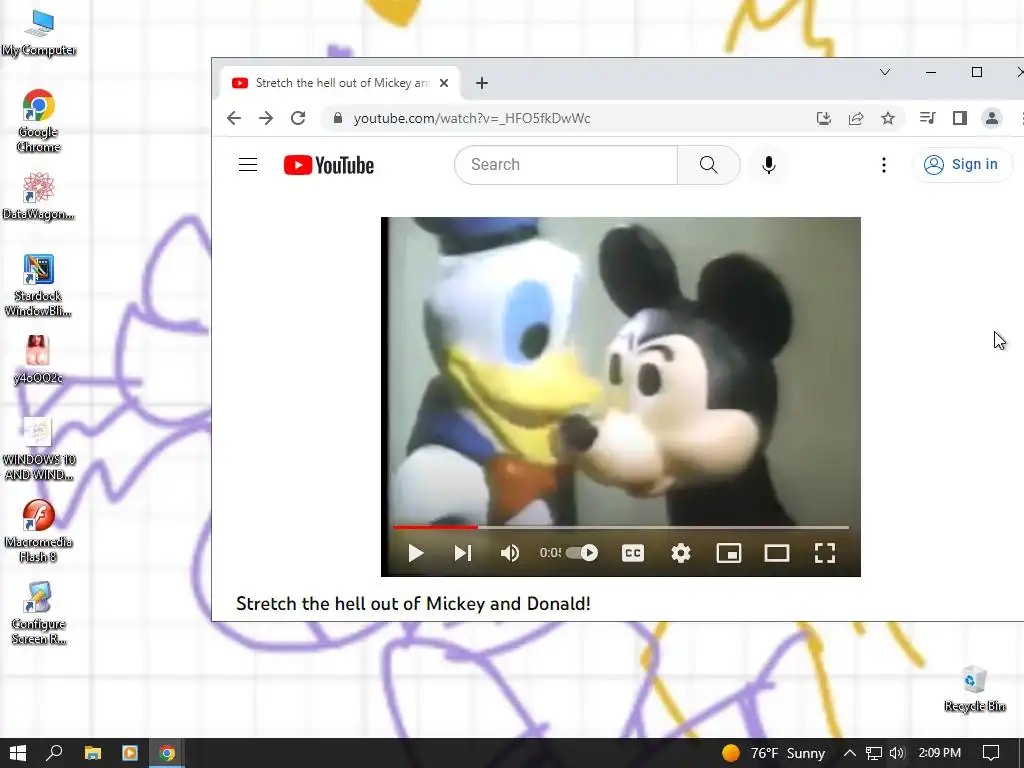The height and width of the screenshot is (768, 1024).
Task: Reload the current page
Action: (x=298, y=118)
